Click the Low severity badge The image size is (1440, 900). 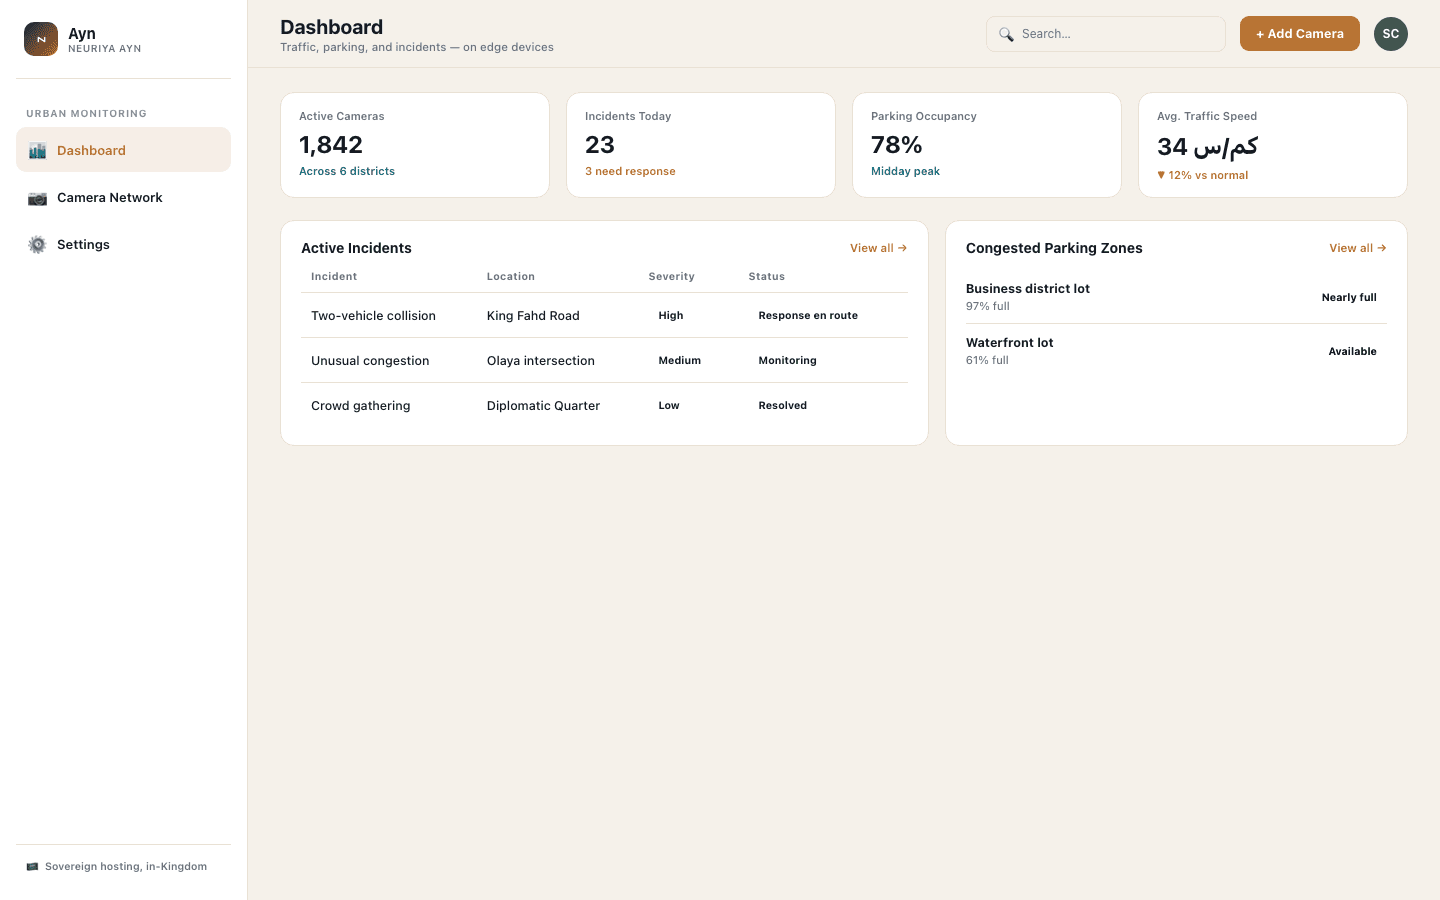click(669, 406)
